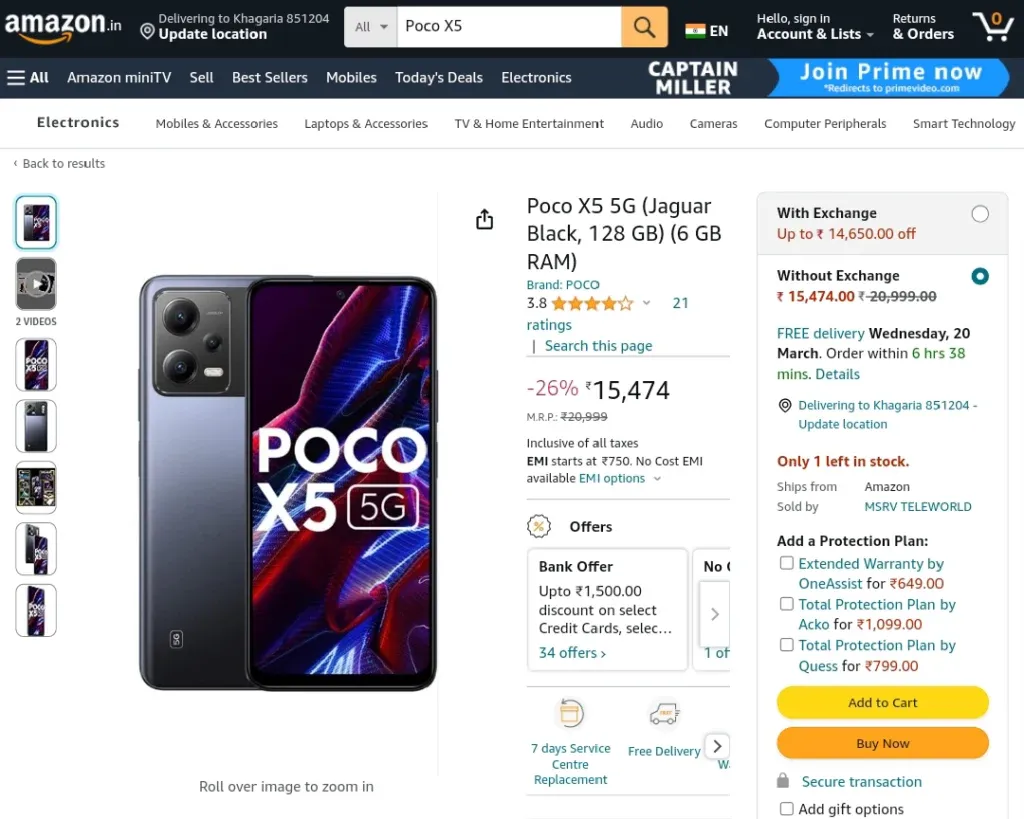
Task: Expand the EMI options dropdown
Action: [620, 478]
